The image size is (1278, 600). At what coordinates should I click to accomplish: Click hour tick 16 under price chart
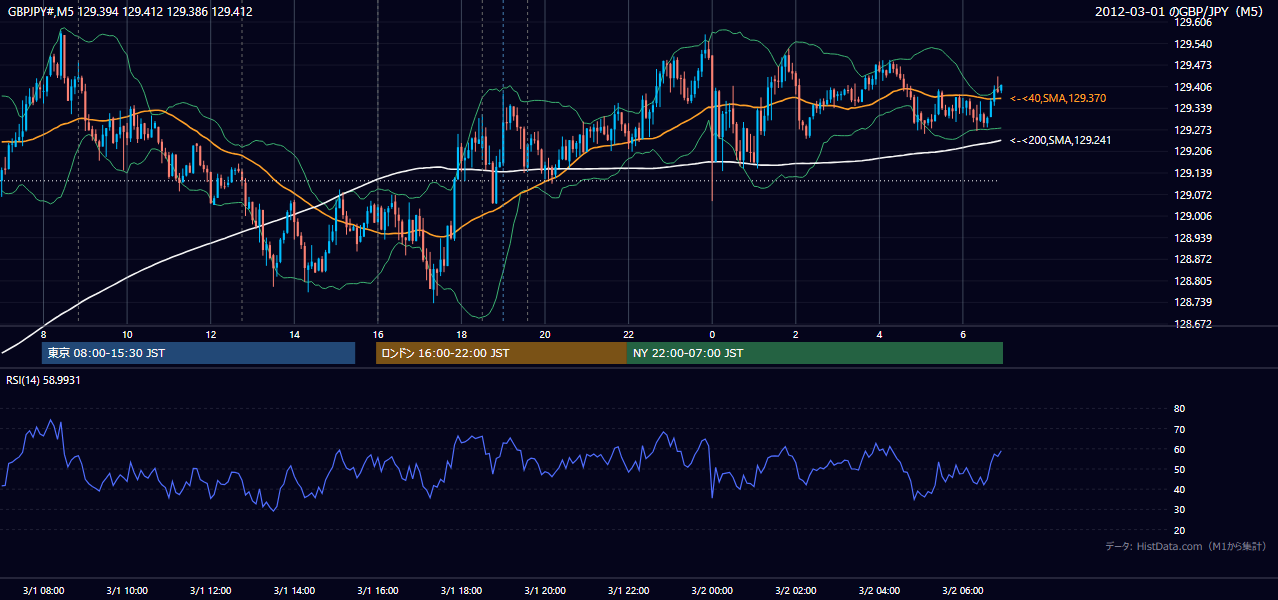click(377, 334)
